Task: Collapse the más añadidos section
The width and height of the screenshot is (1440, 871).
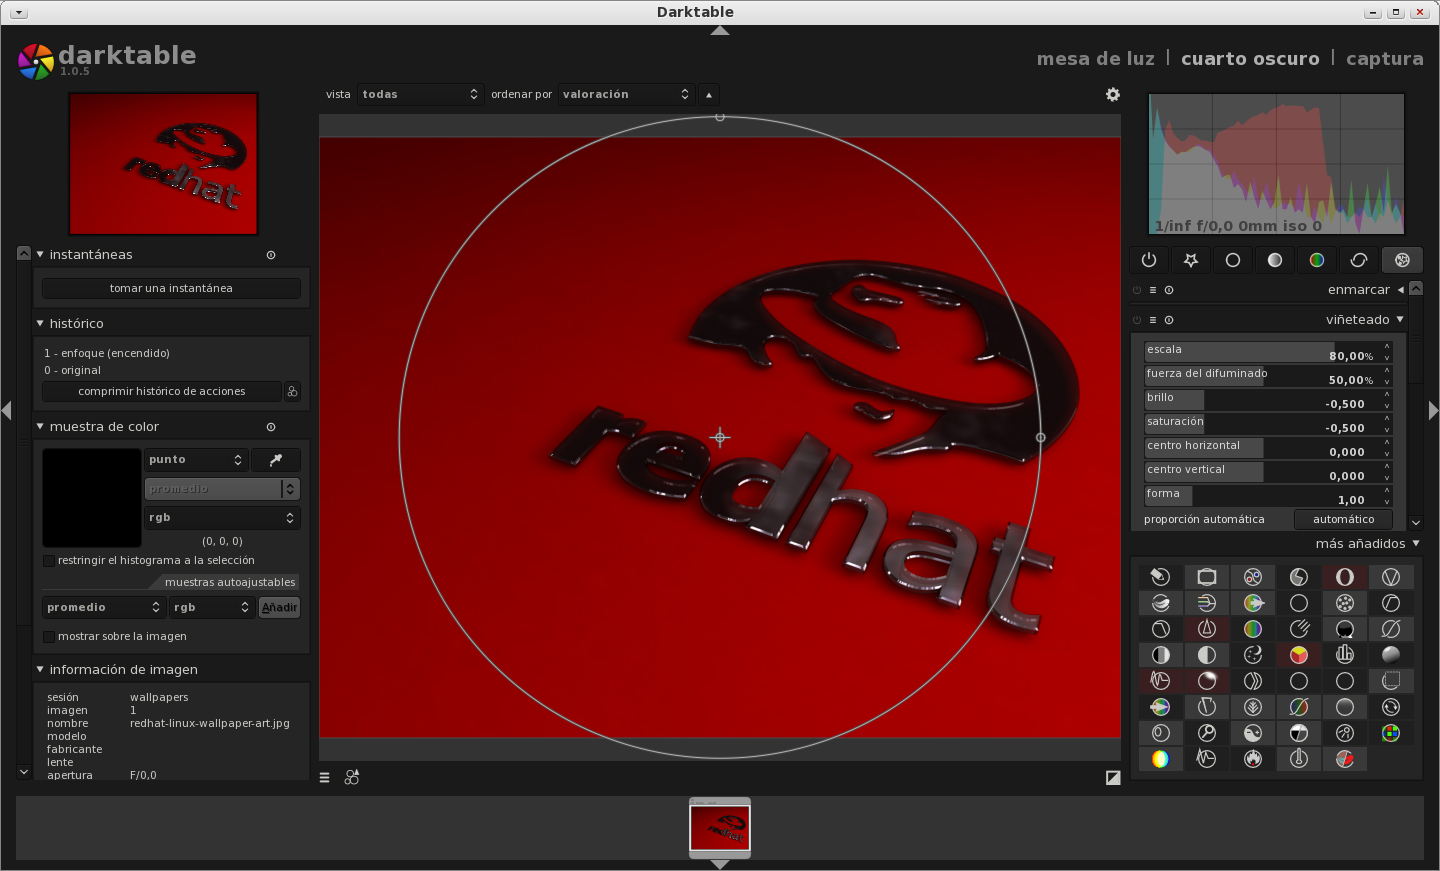Action: [1415, 544]
